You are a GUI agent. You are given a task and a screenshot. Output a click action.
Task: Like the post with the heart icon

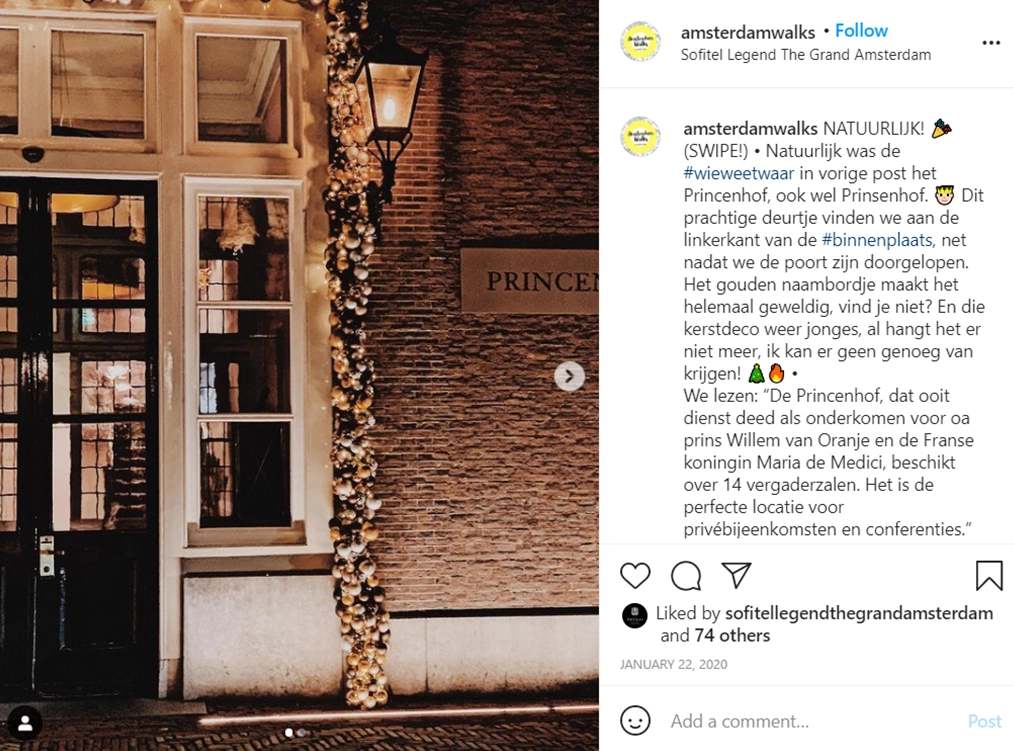coord(634,575)
